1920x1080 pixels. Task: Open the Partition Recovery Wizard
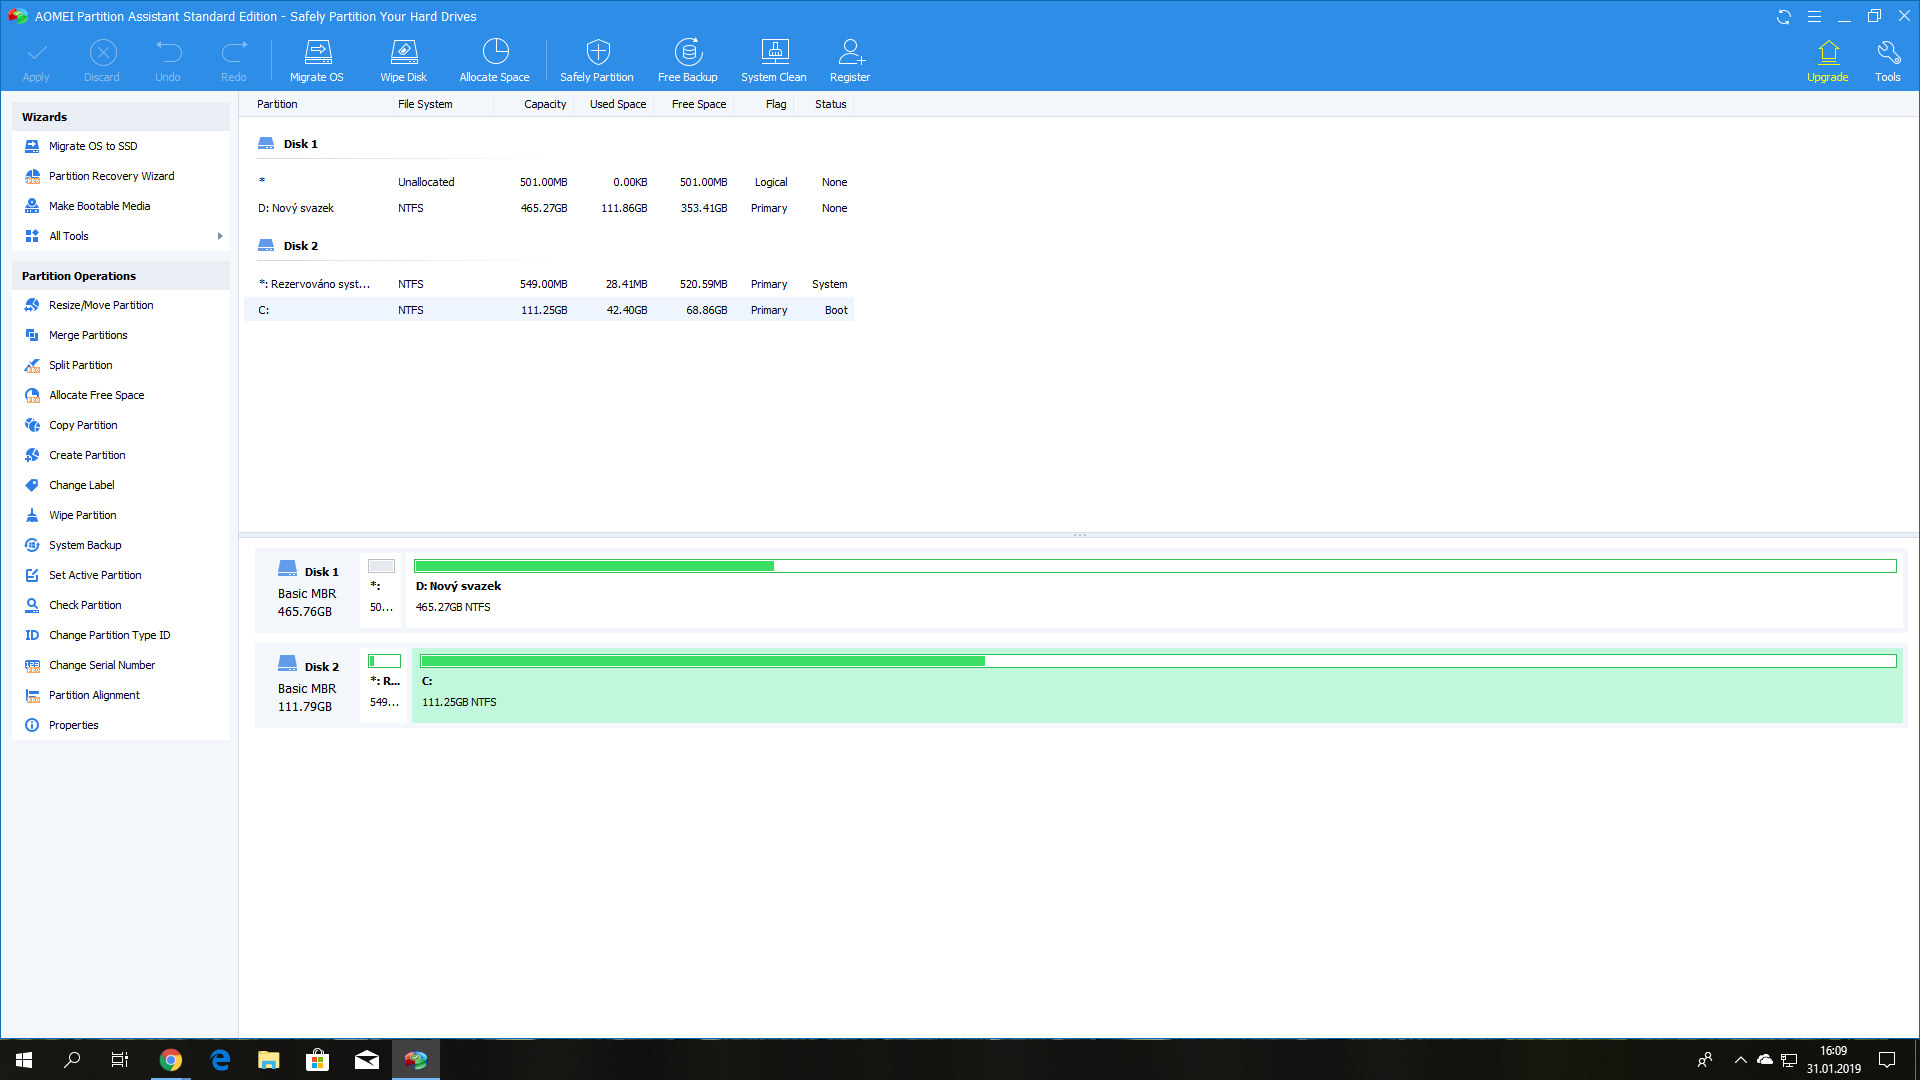[x=111, y=176]
